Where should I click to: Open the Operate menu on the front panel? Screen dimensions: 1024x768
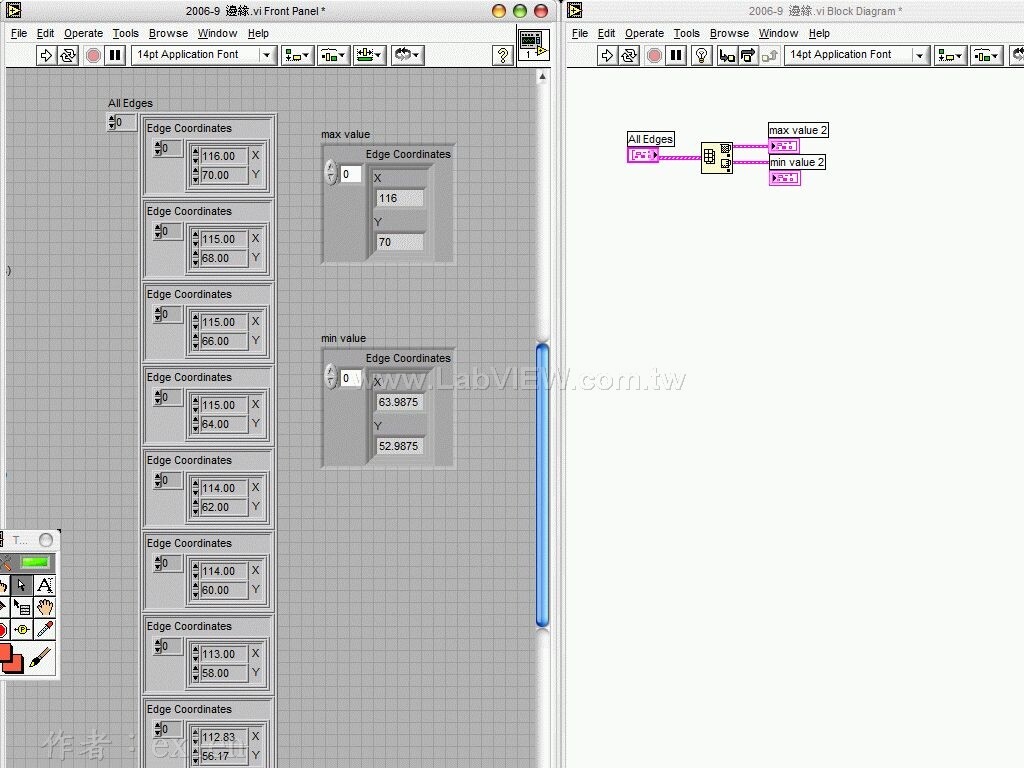[x=83, y=33]
